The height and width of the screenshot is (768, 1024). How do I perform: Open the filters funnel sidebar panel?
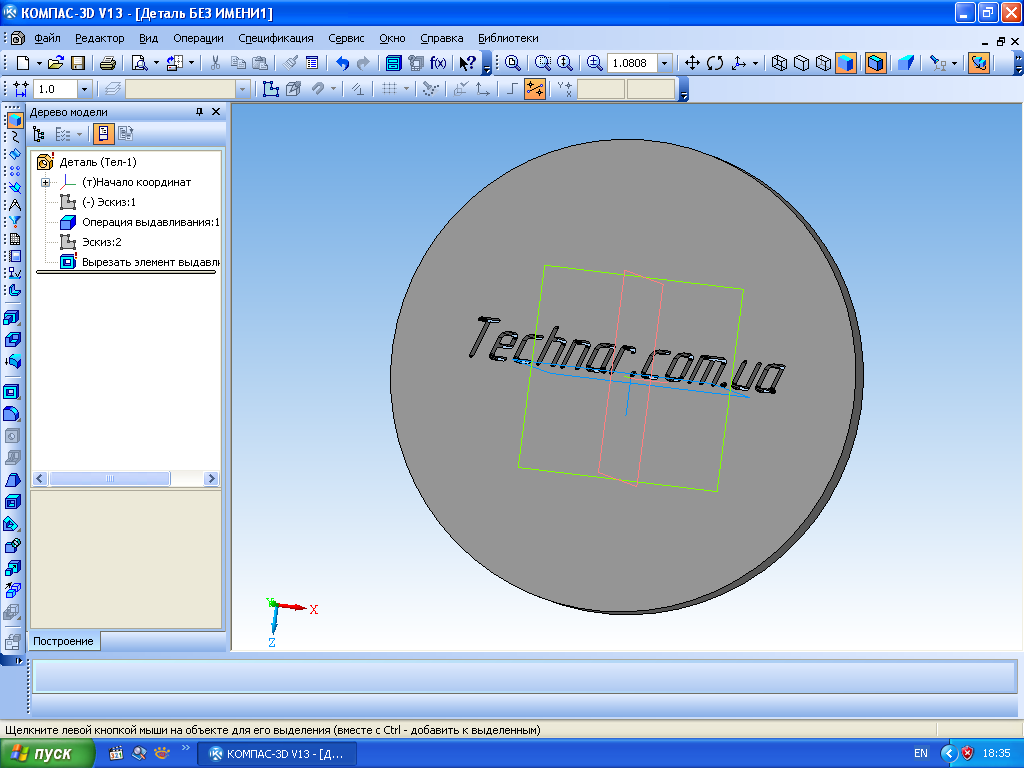[x=14, y=221]
